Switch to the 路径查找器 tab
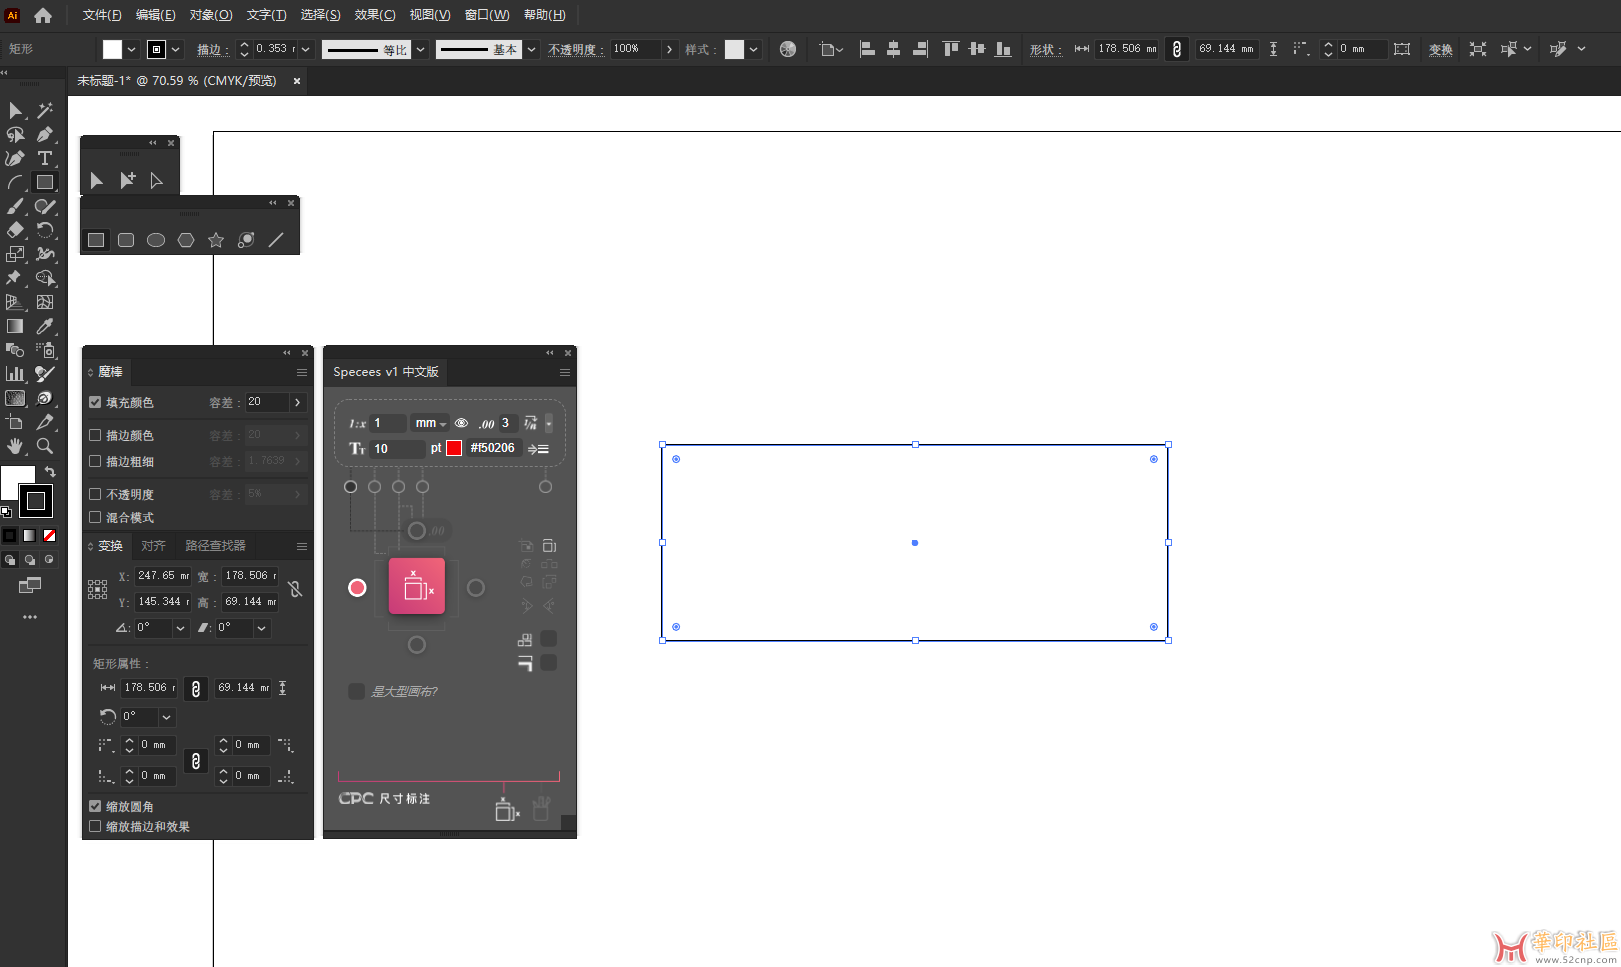Image resolution: width=1621 pixels, height=967 pixels. coord(215,546)
